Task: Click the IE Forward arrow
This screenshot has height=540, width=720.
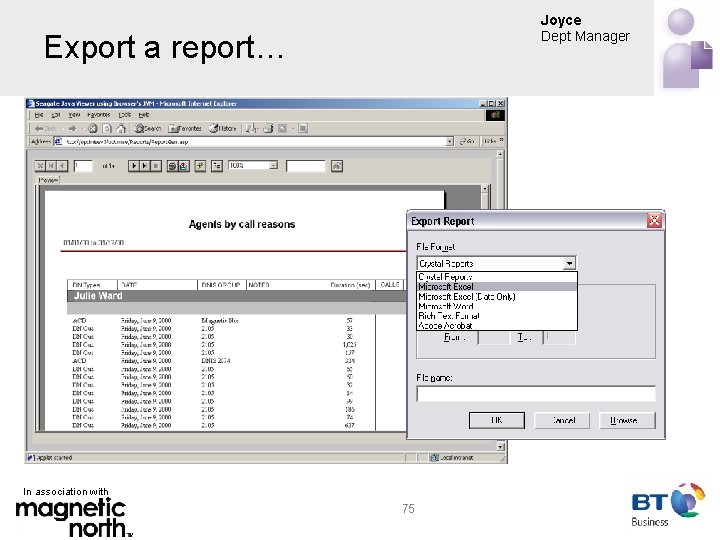Action: 72,129
